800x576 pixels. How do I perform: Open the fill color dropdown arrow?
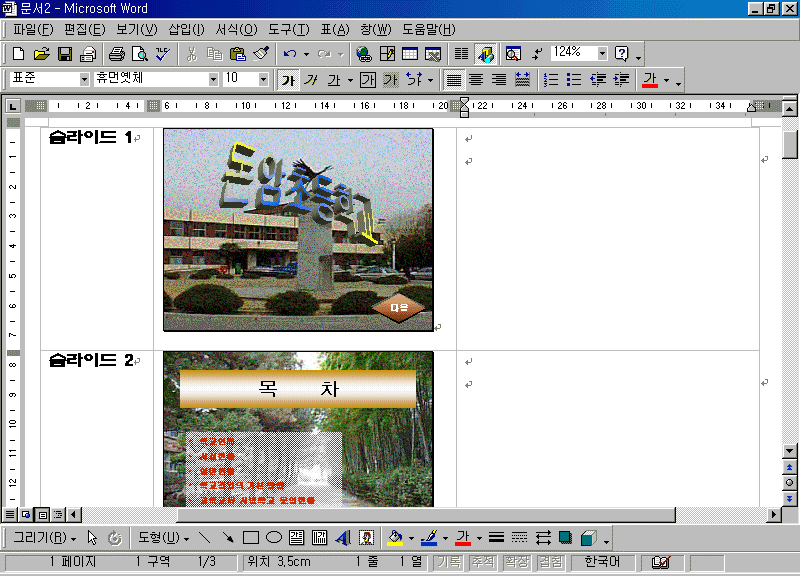tap(411, 538)
